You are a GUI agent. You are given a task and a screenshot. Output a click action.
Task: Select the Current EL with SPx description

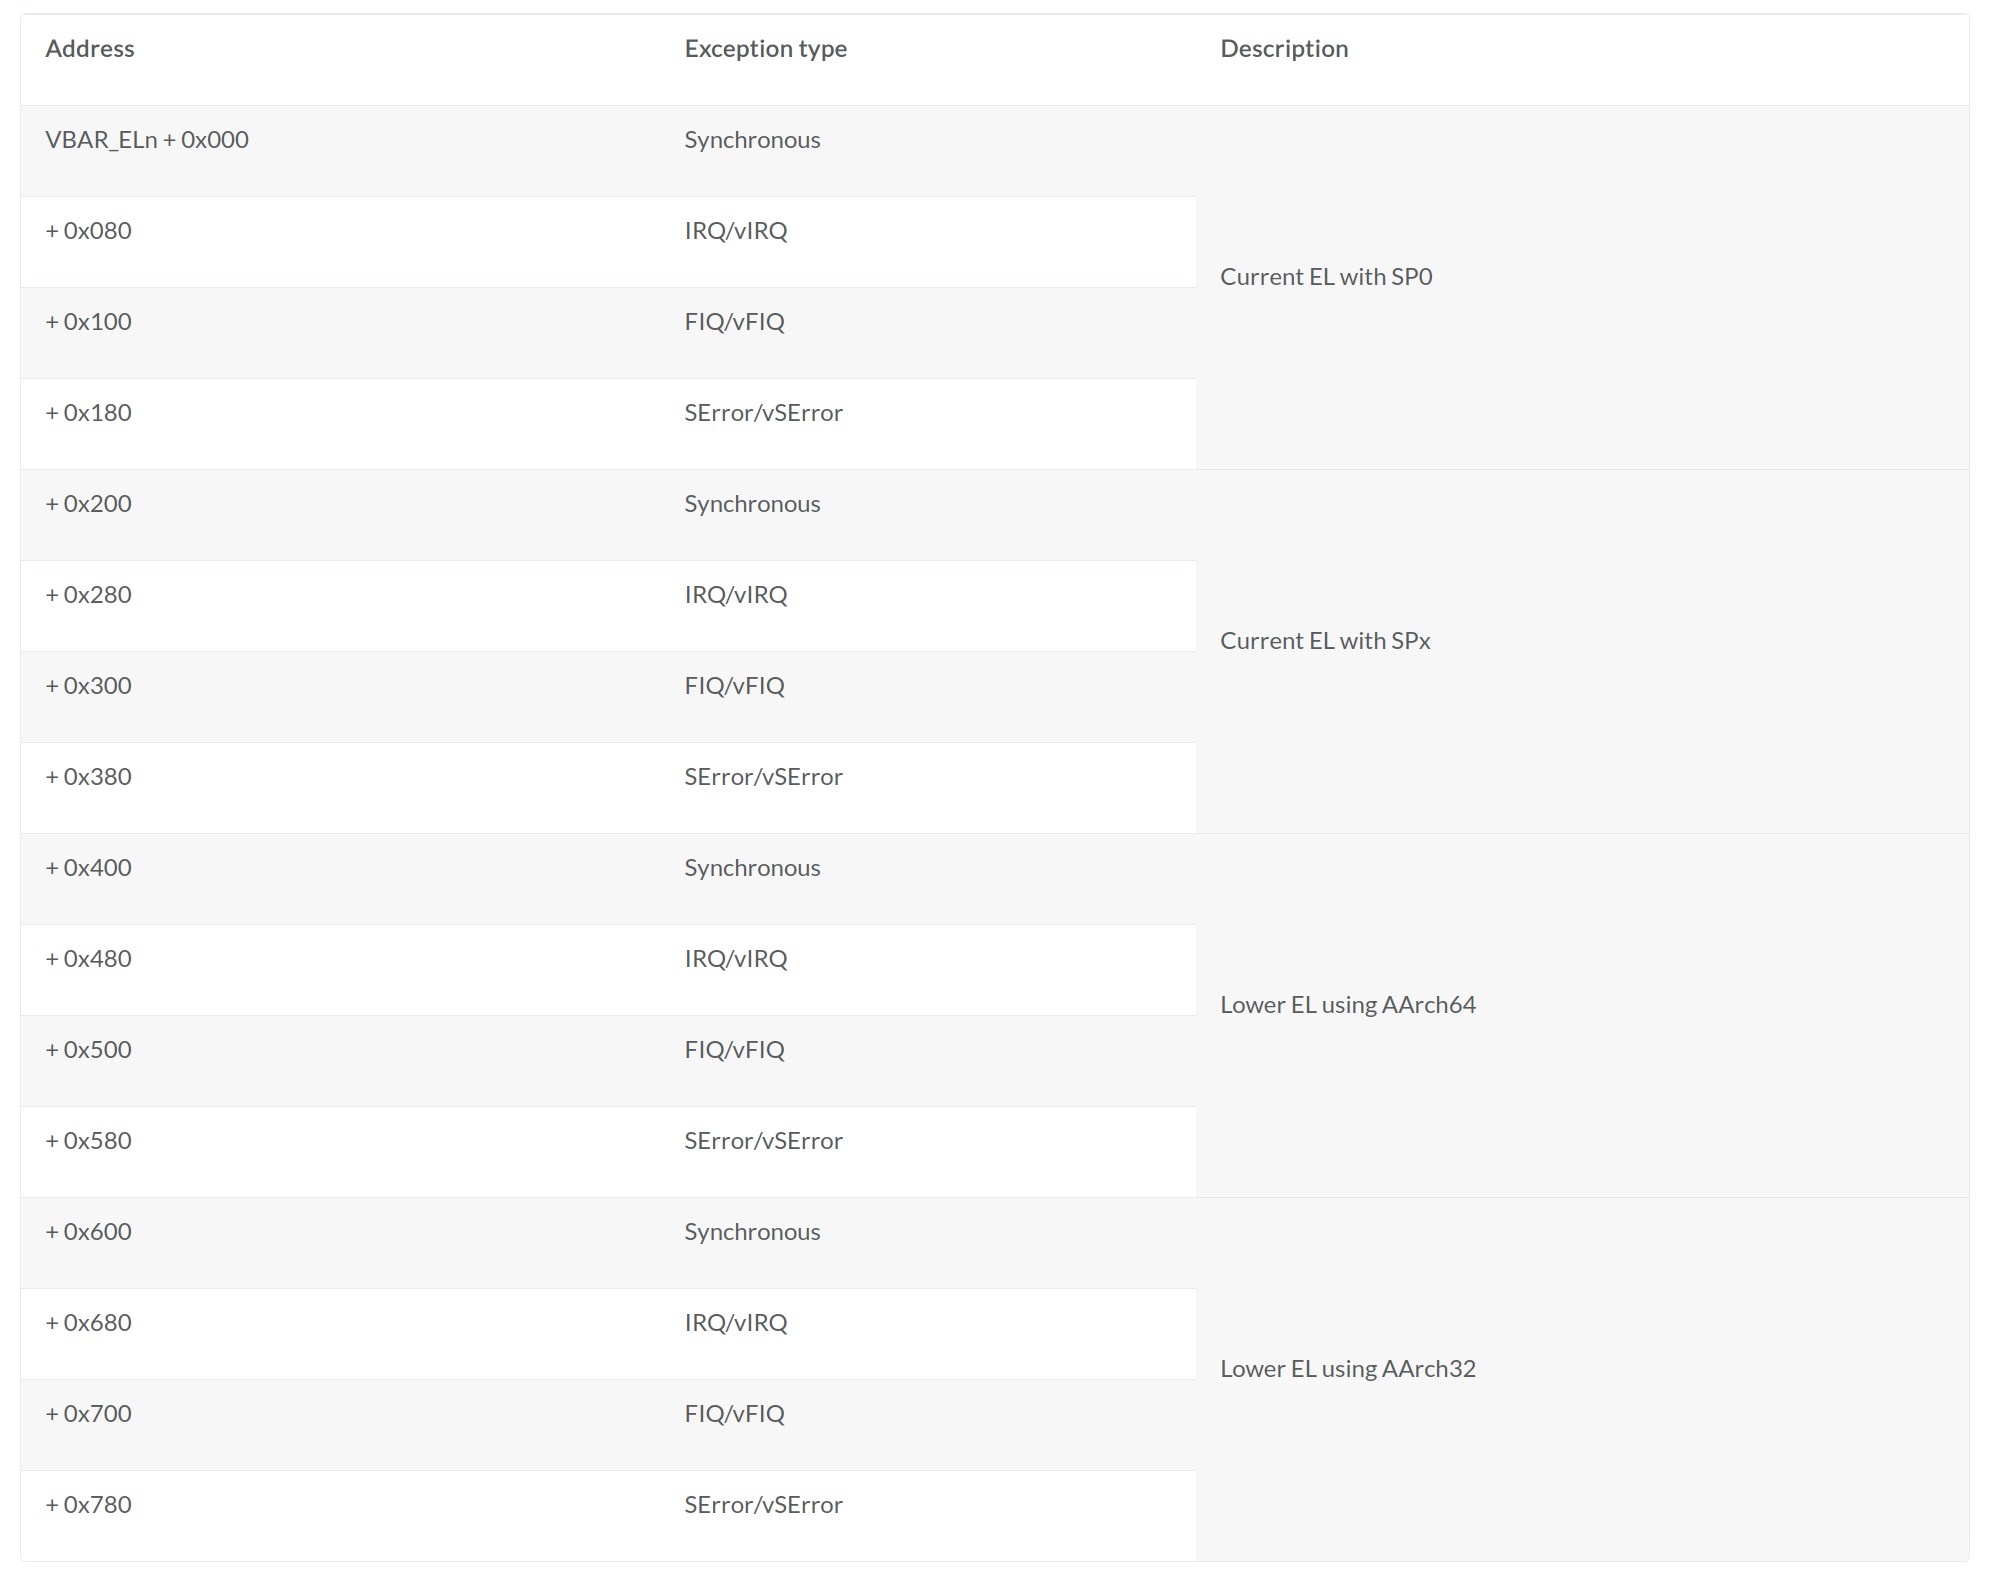click(1325, 641)
